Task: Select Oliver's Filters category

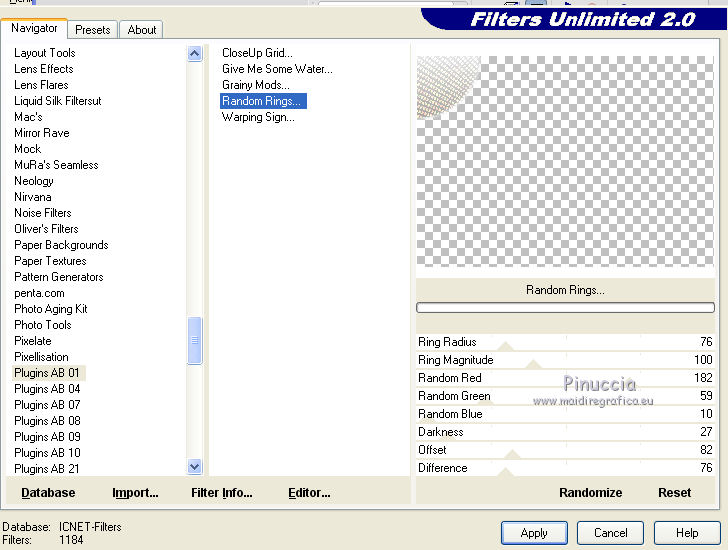Action: point(46,229)
